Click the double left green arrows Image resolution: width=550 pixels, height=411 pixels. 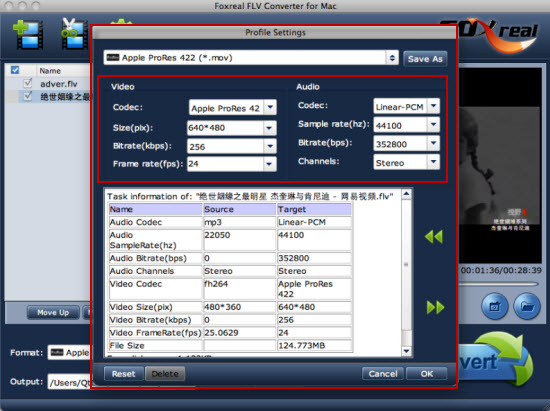(x=434, y=237)
